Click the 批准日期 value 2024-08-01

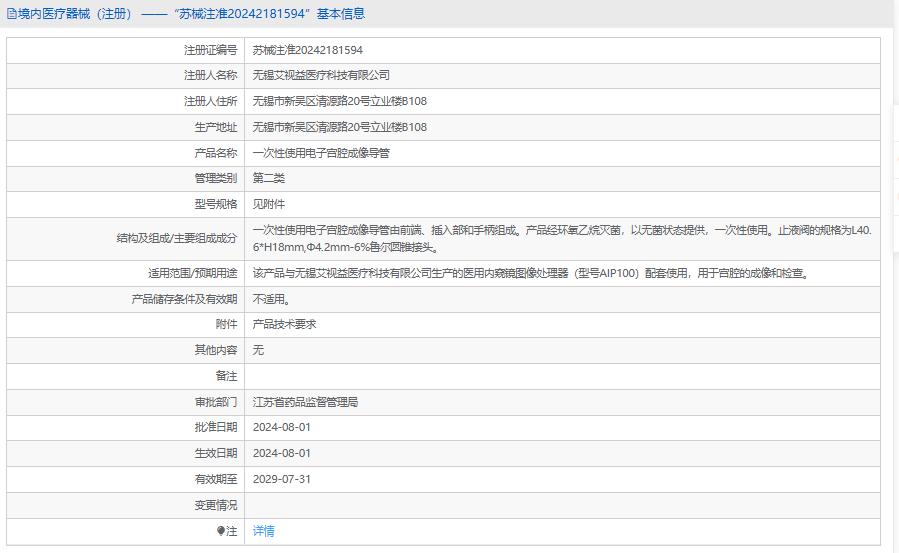point(281,427)
